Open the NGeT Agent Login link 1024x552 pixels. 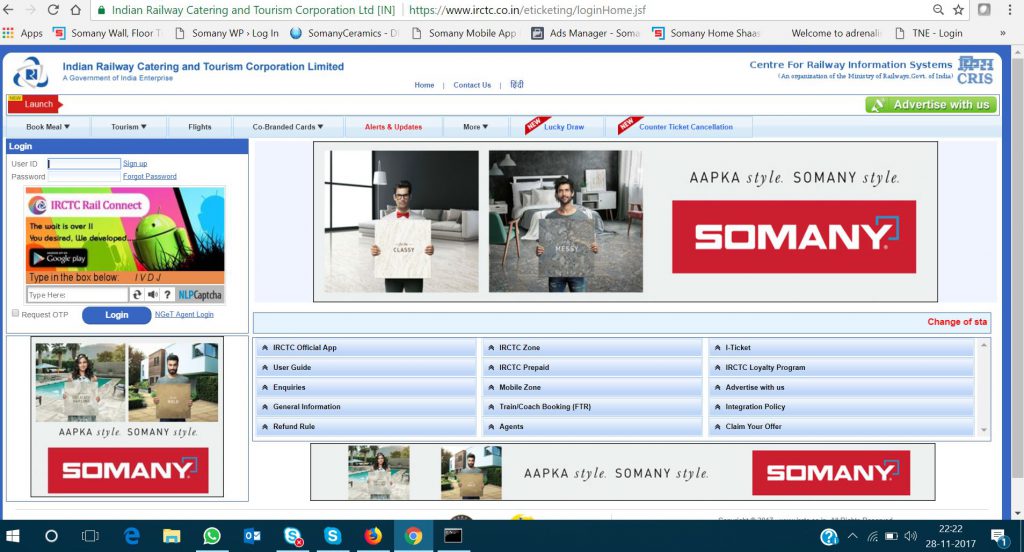click(x=184, y=314)
